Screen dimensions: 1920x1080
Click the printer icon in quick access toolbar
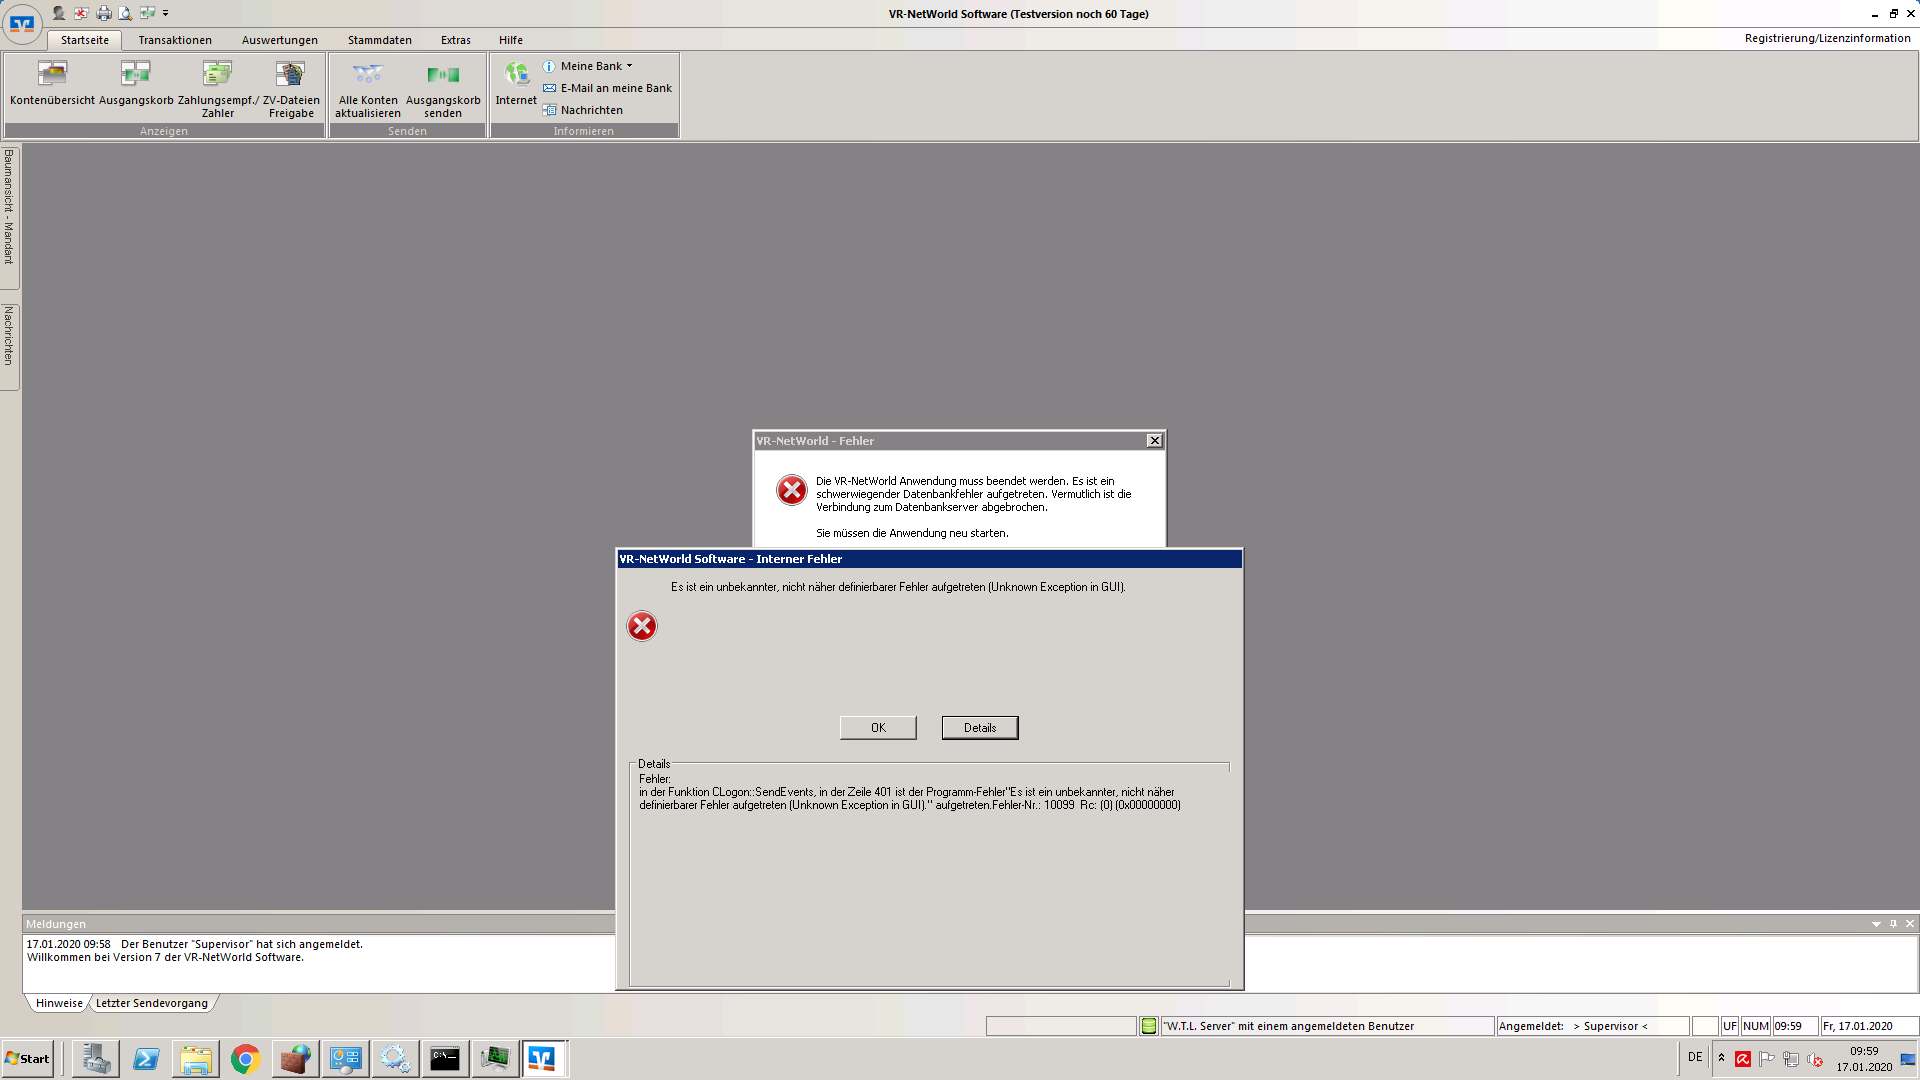coord(103,13)
